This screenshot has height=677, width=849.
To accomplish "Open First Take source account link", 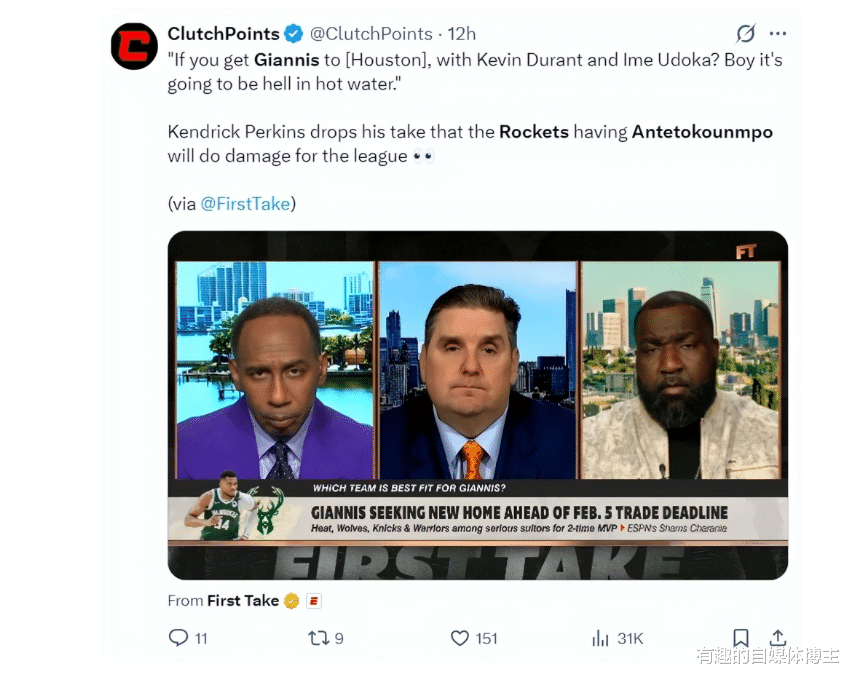I will click(243, 601).
